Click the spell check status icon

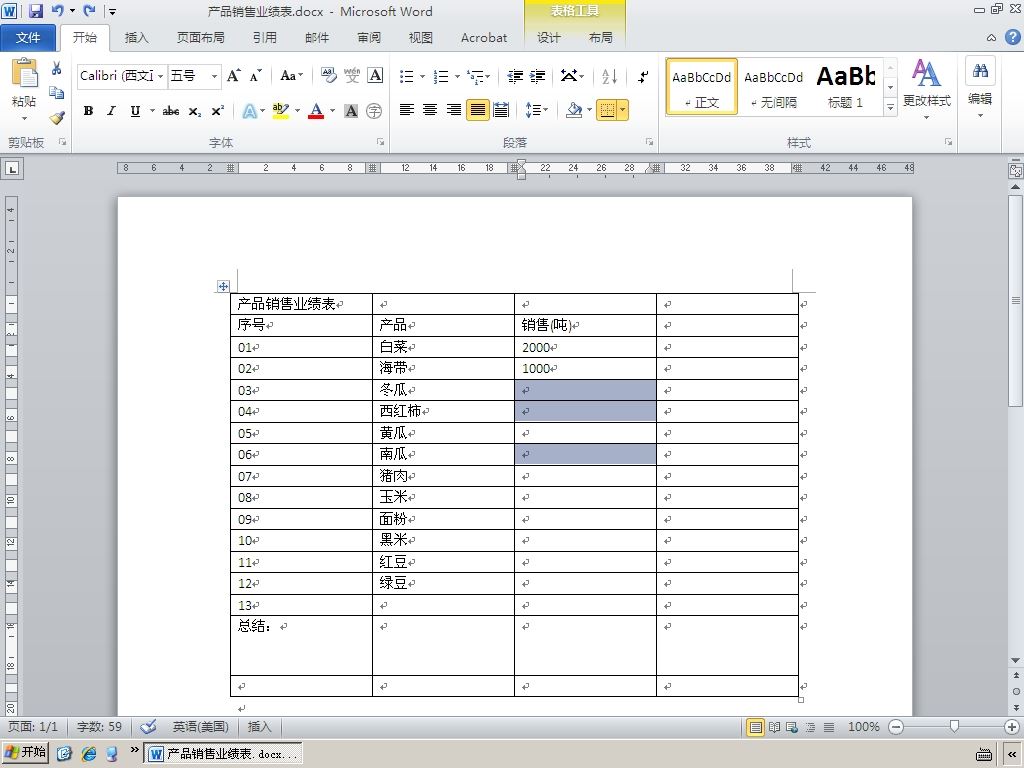pyautogui.click(x=149, y=726)
